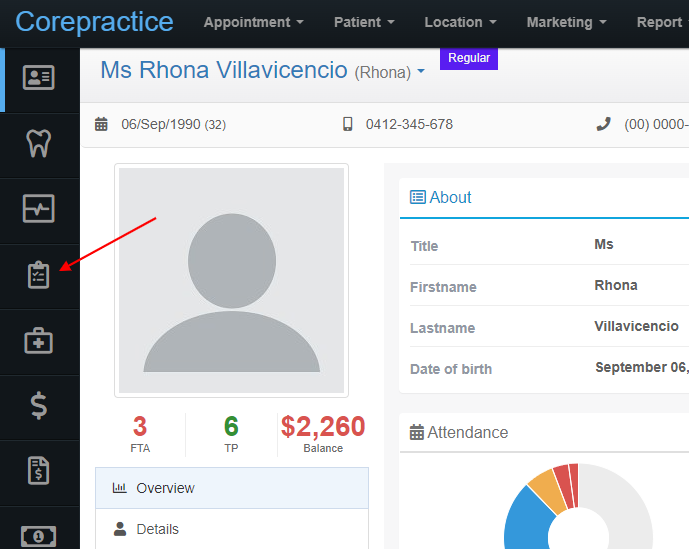Open the patient ID card sidebar icon

pos(39,77)
